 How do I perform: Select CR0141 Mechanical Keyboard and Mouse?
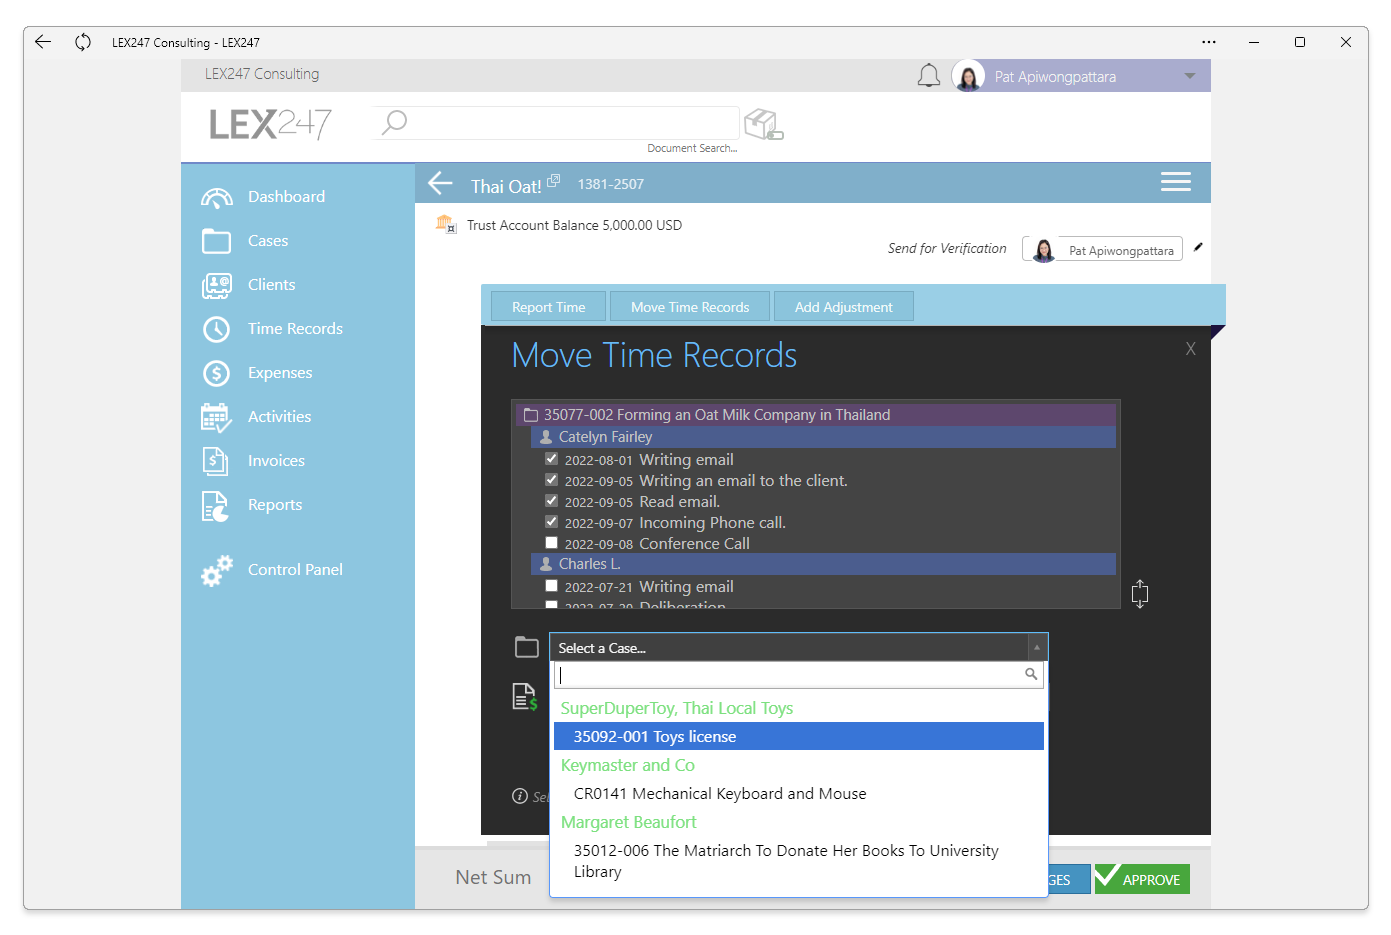pyautogui.click(x=799, y=793)
